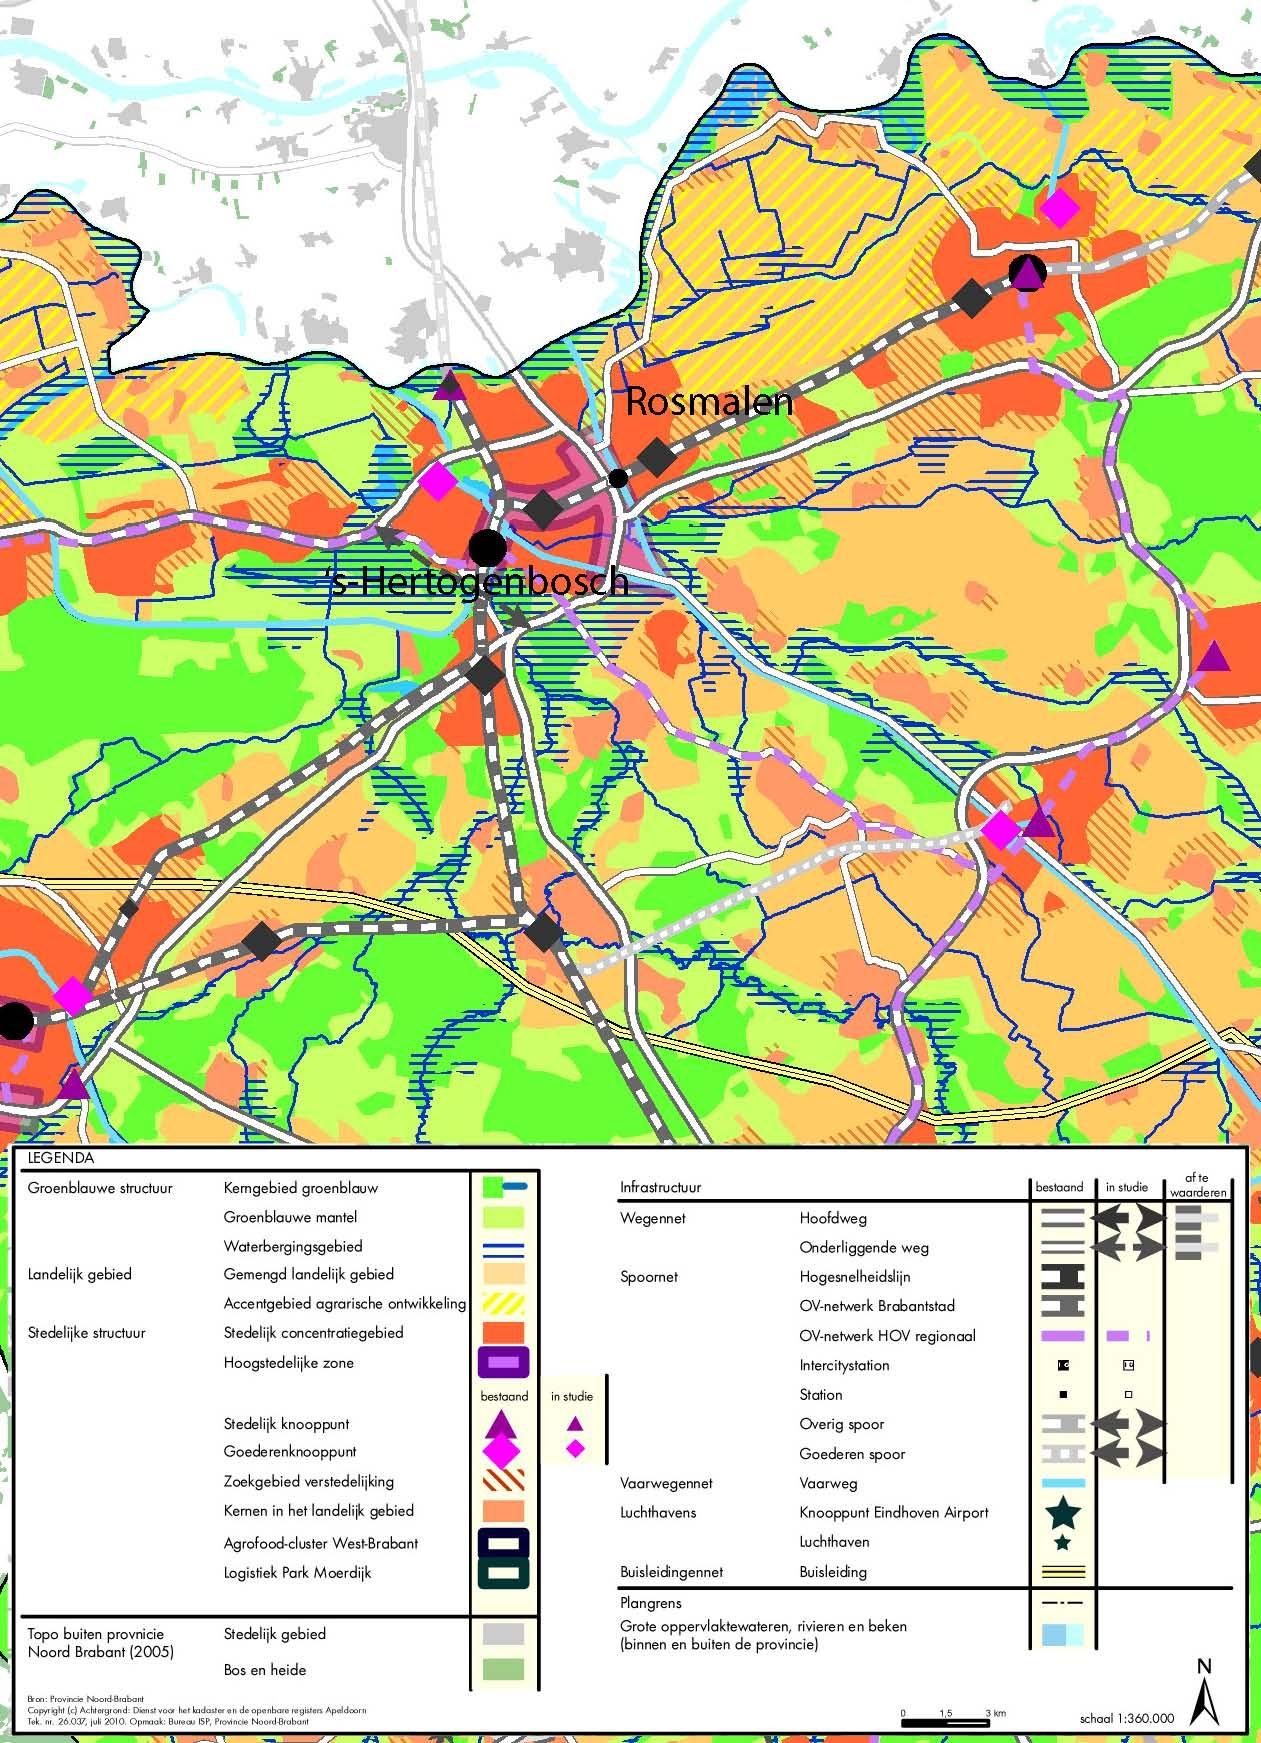Click the Kernen in het landelijk gebied swatch
This screenshot has height=1743, width=1261.
(x=504, y=1510)
